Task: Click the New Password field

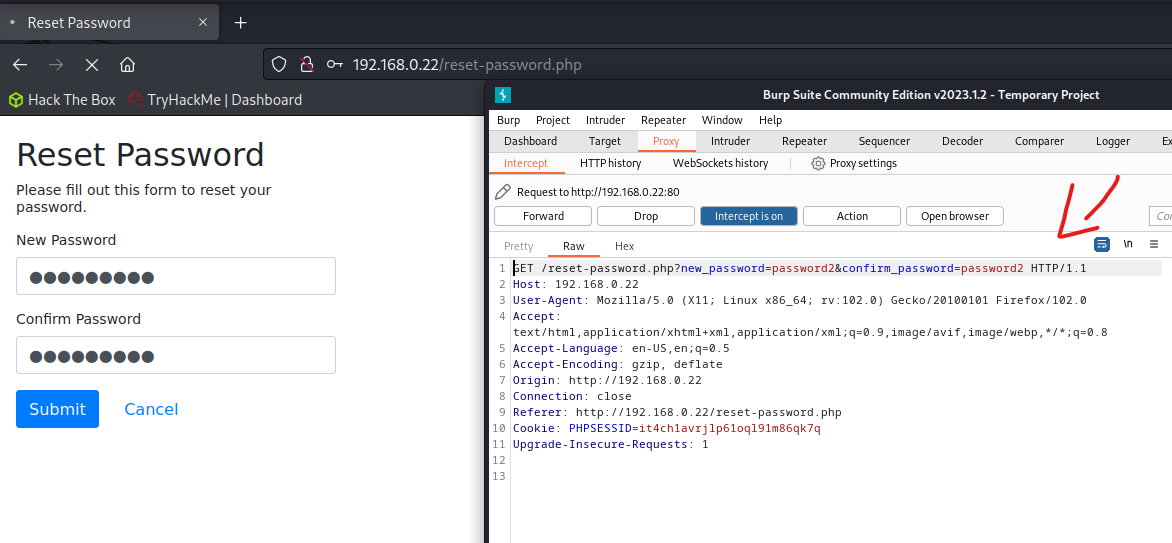Action: pyautogui.click(x=176, y=276)
